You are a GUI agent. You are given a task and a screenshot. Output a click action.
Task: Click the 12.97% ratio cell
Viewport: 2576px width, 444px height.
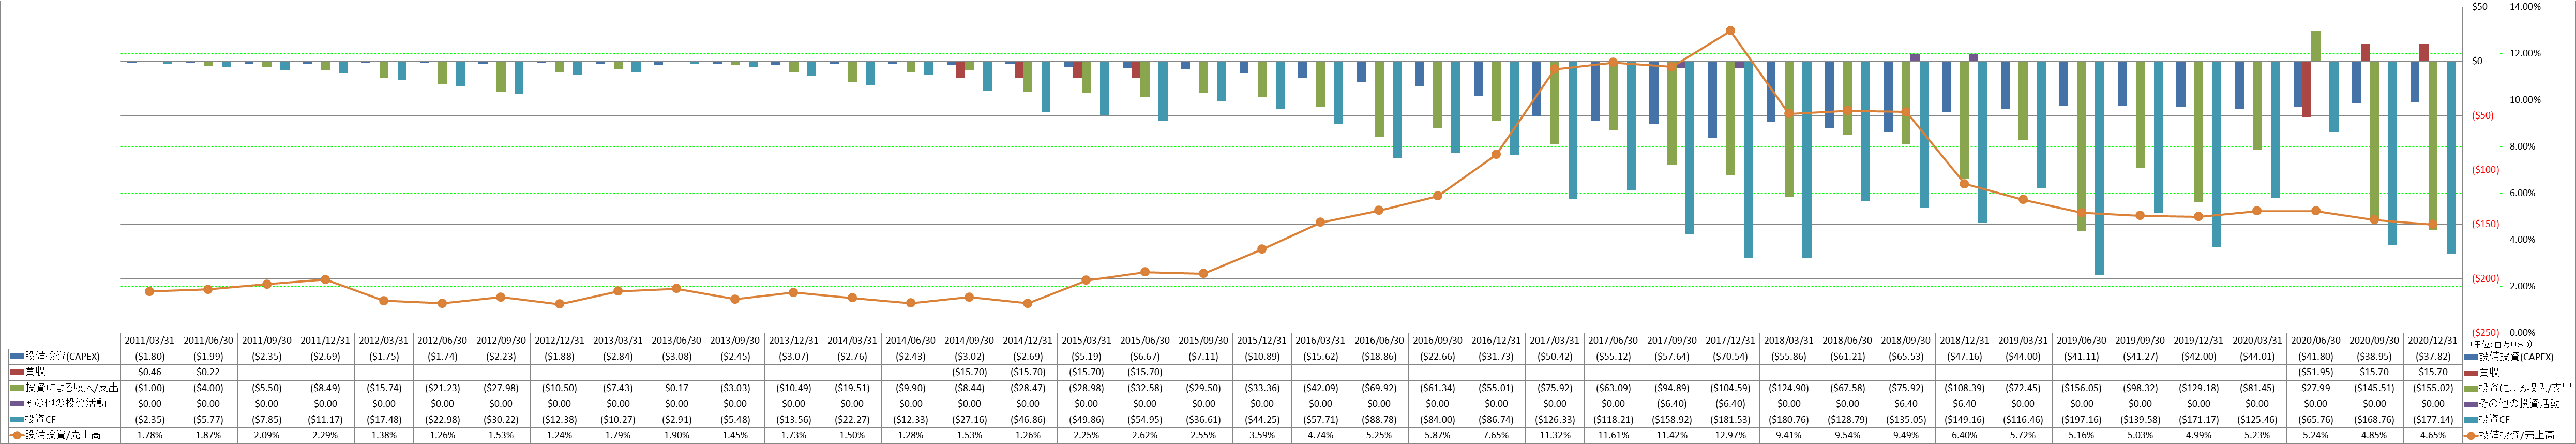pos(1731,436)
